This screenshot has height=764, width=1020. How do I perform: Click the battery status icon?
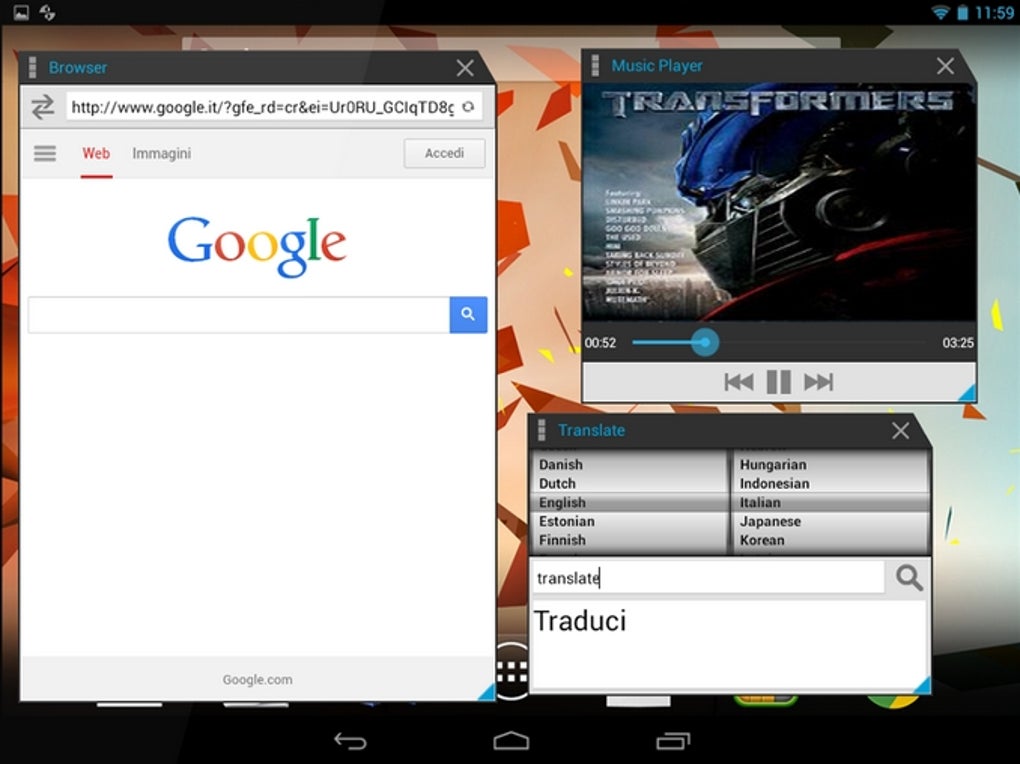pos(962,12)
